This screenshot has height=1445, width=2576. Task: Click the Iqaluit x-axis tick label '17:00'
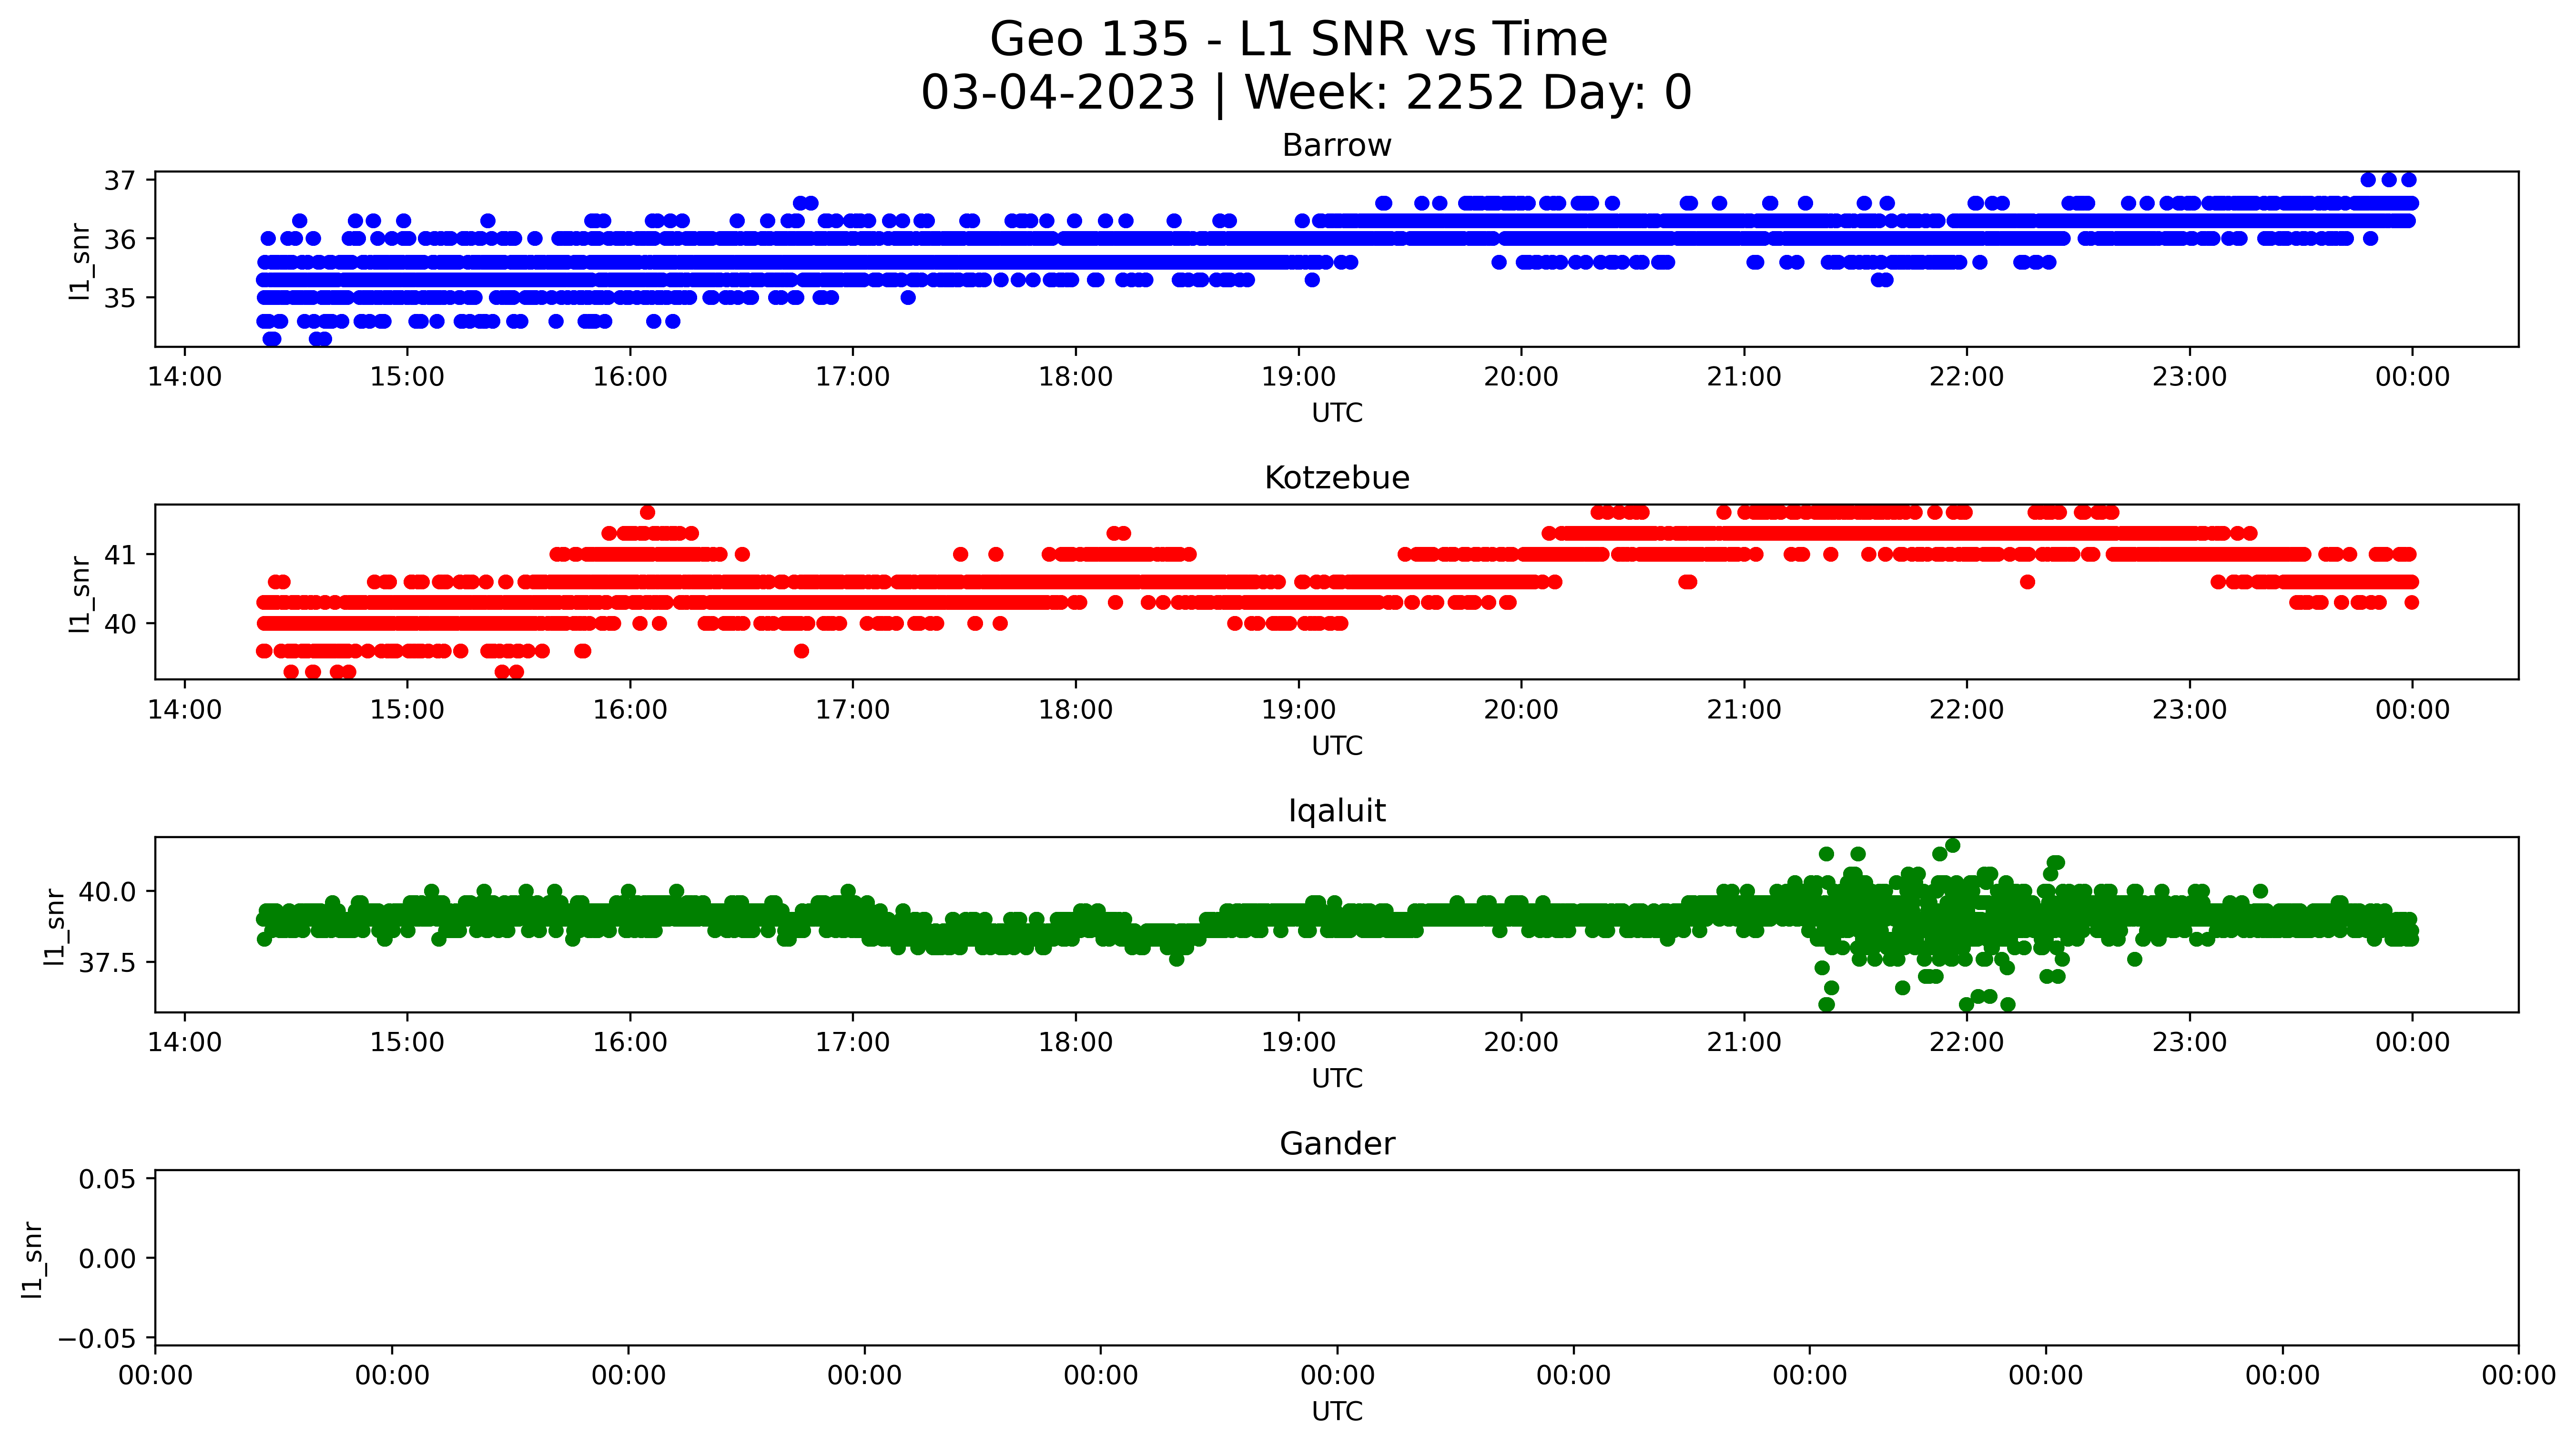[852, 1043]
